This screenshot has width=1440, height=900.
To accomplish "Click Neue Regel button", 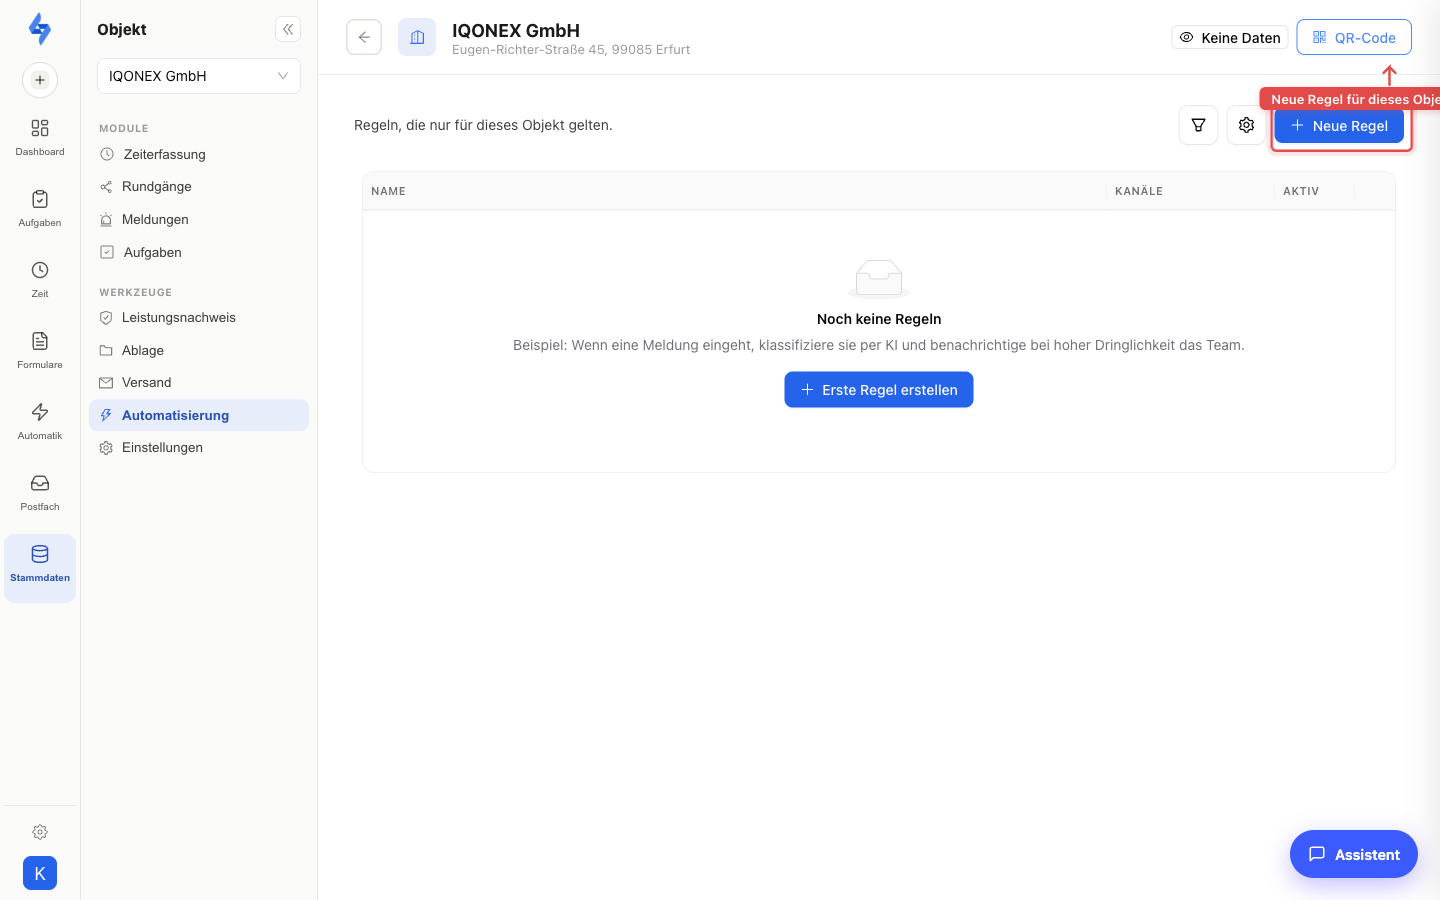I will (1339, 126).
